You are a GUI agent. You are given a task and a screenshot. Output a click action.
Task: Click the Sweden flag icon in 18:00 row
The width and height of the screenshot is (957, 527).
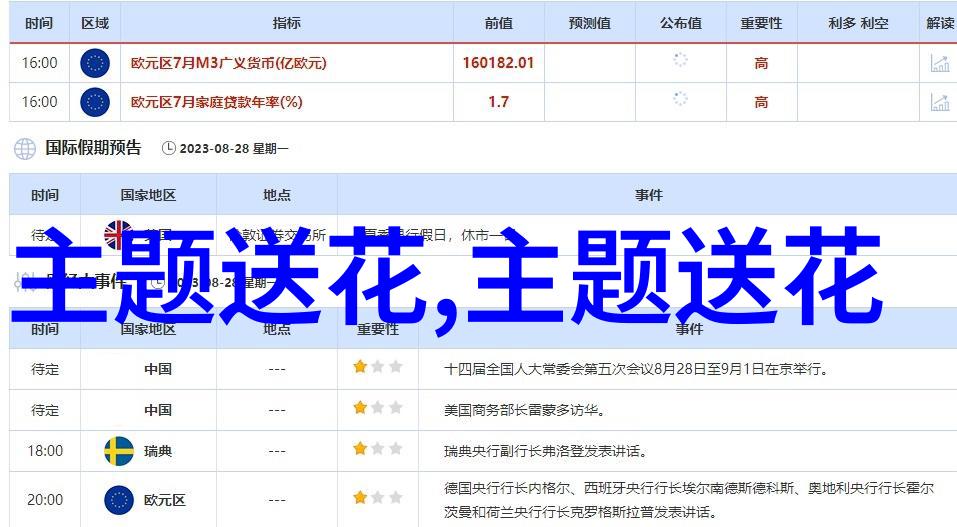tap(119, 451)
